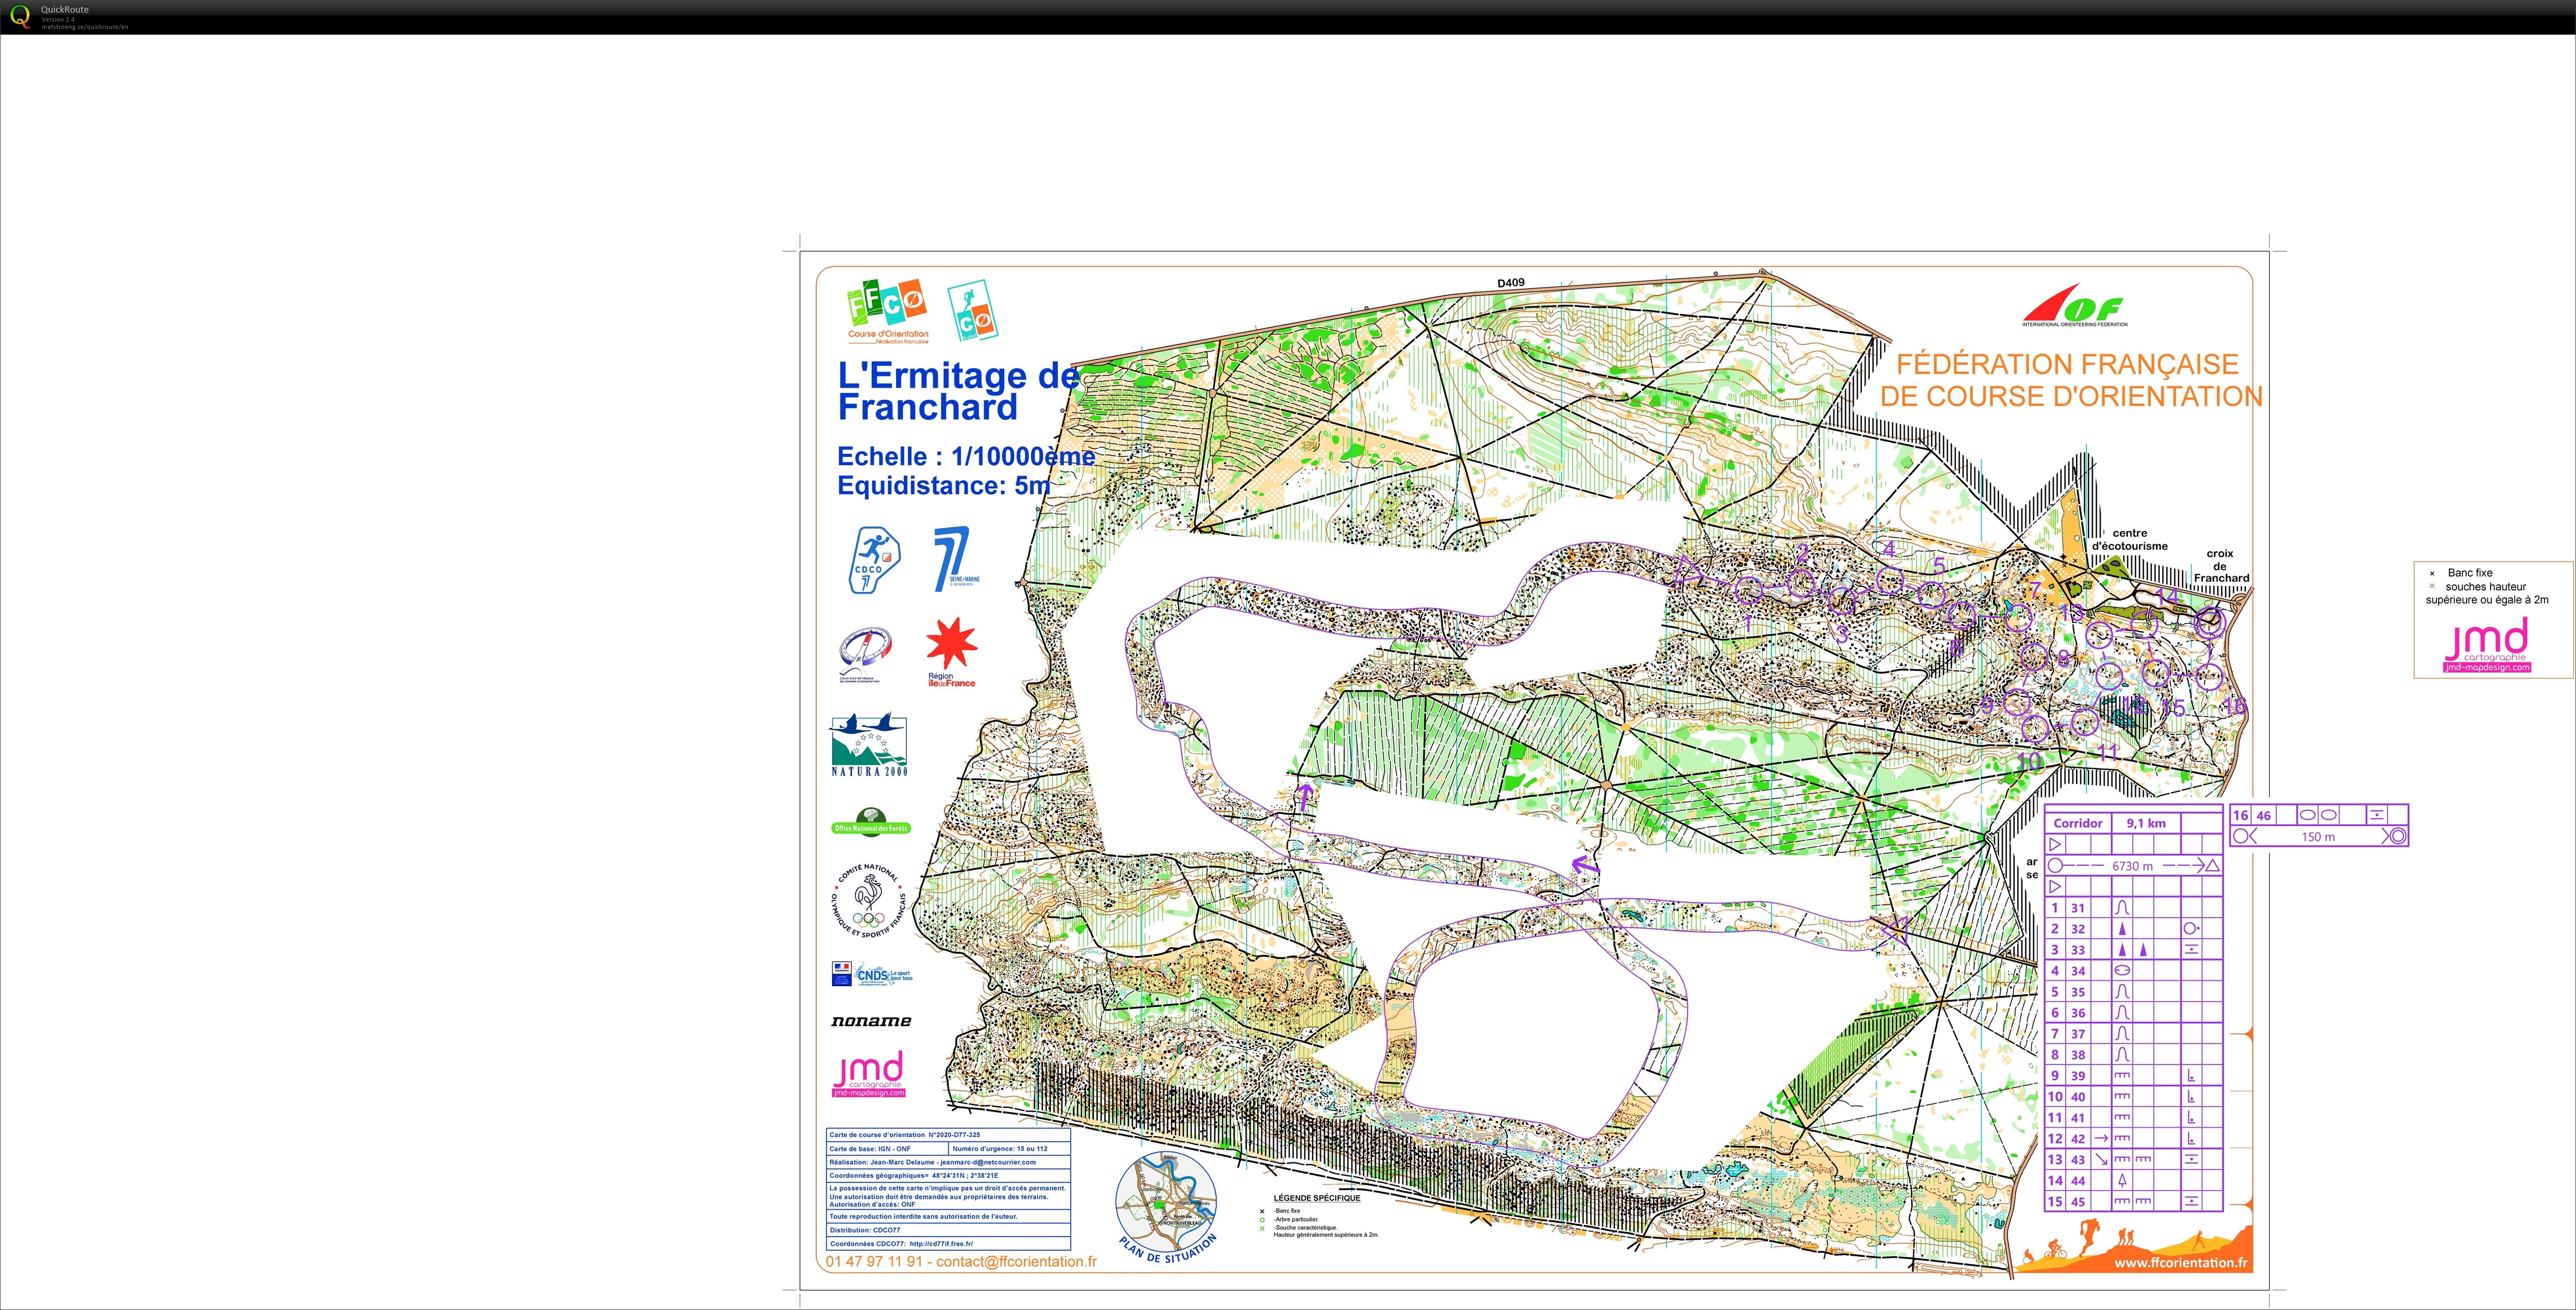Open the www.ffcorientation.fr link
2576x1310 pixels.
click(2181, 1262)
